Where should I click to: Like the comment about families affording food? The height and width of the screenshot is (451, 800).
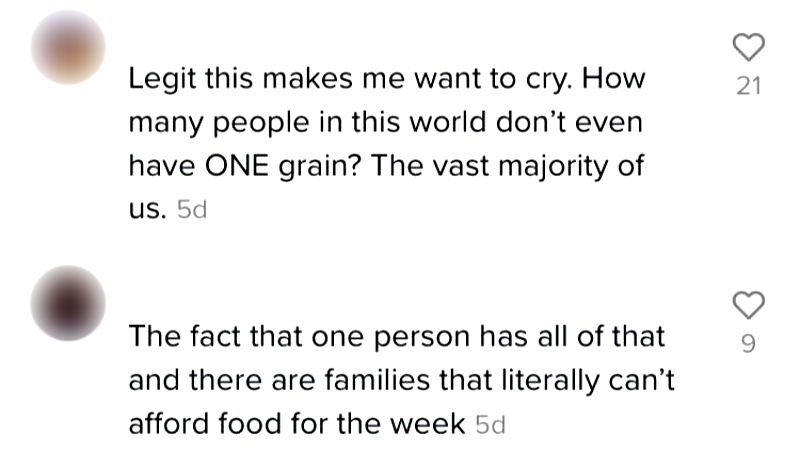pyautogui.click(x=748, y=305)
